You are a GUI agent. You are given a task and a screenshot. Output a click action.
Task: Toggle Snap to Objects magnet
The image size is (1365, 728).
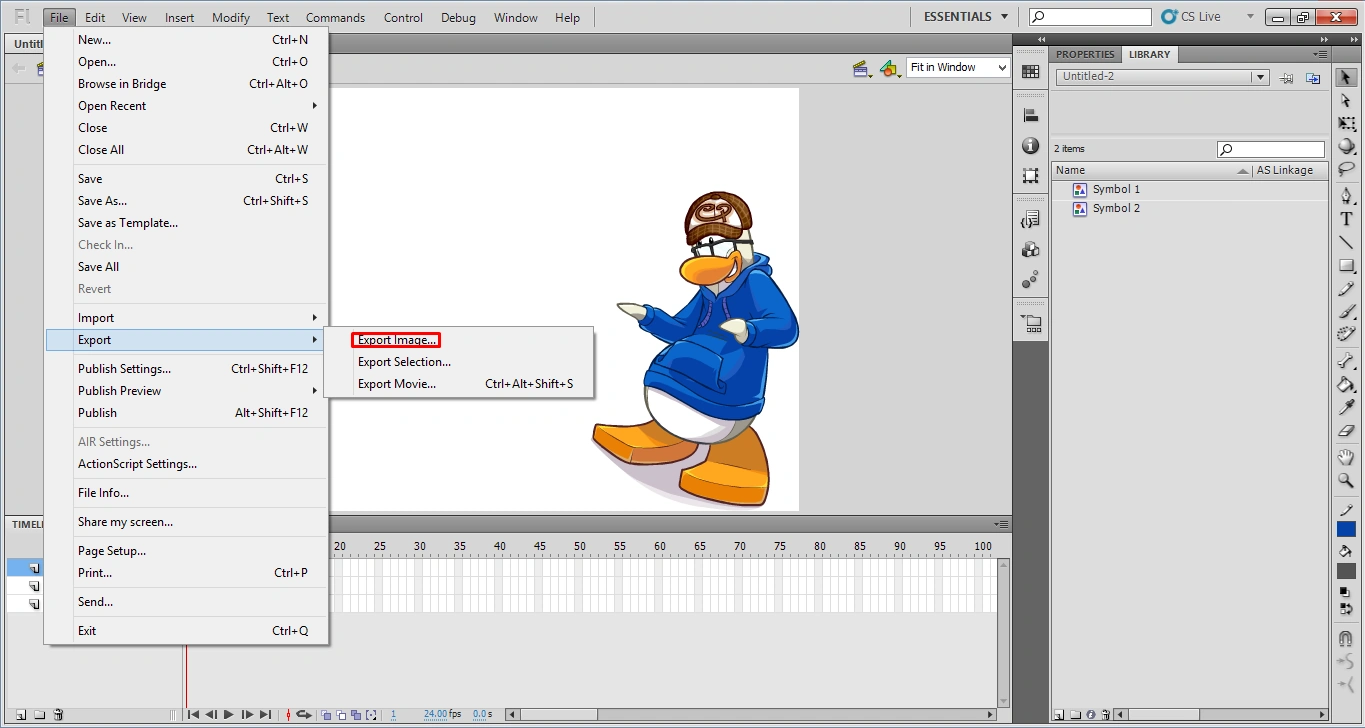(1346, 638)
